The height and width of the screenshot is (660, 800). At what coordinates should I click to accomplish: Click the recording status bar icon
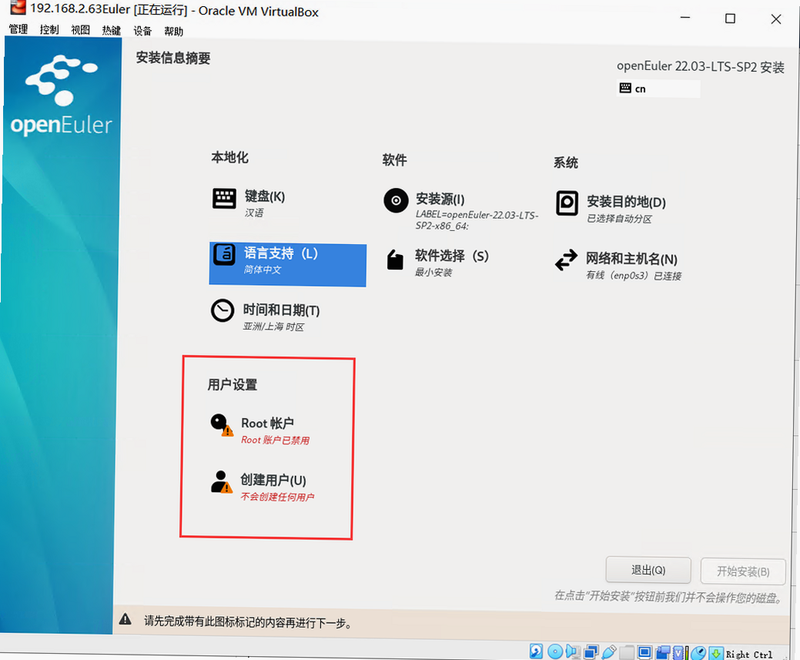coord(663,652)
